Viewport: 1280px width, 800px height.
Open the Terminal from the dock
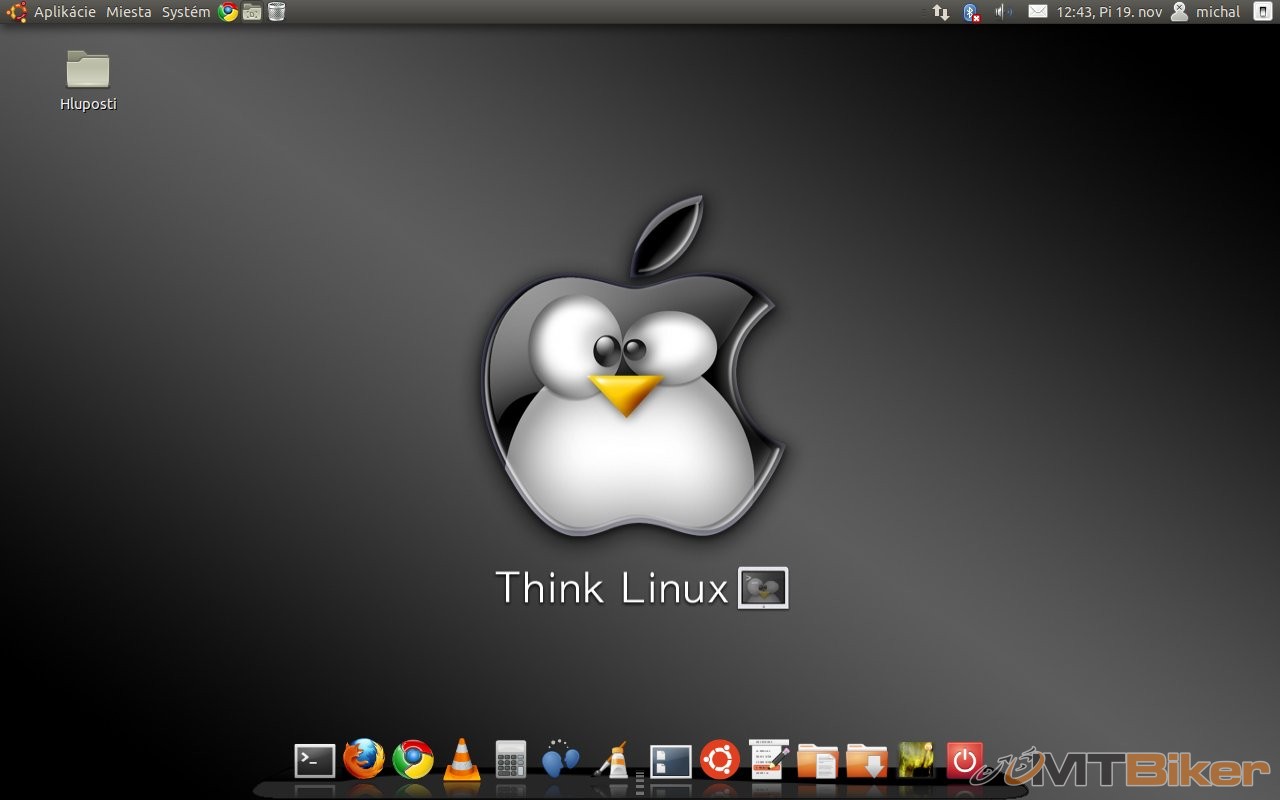click(314, 761)
